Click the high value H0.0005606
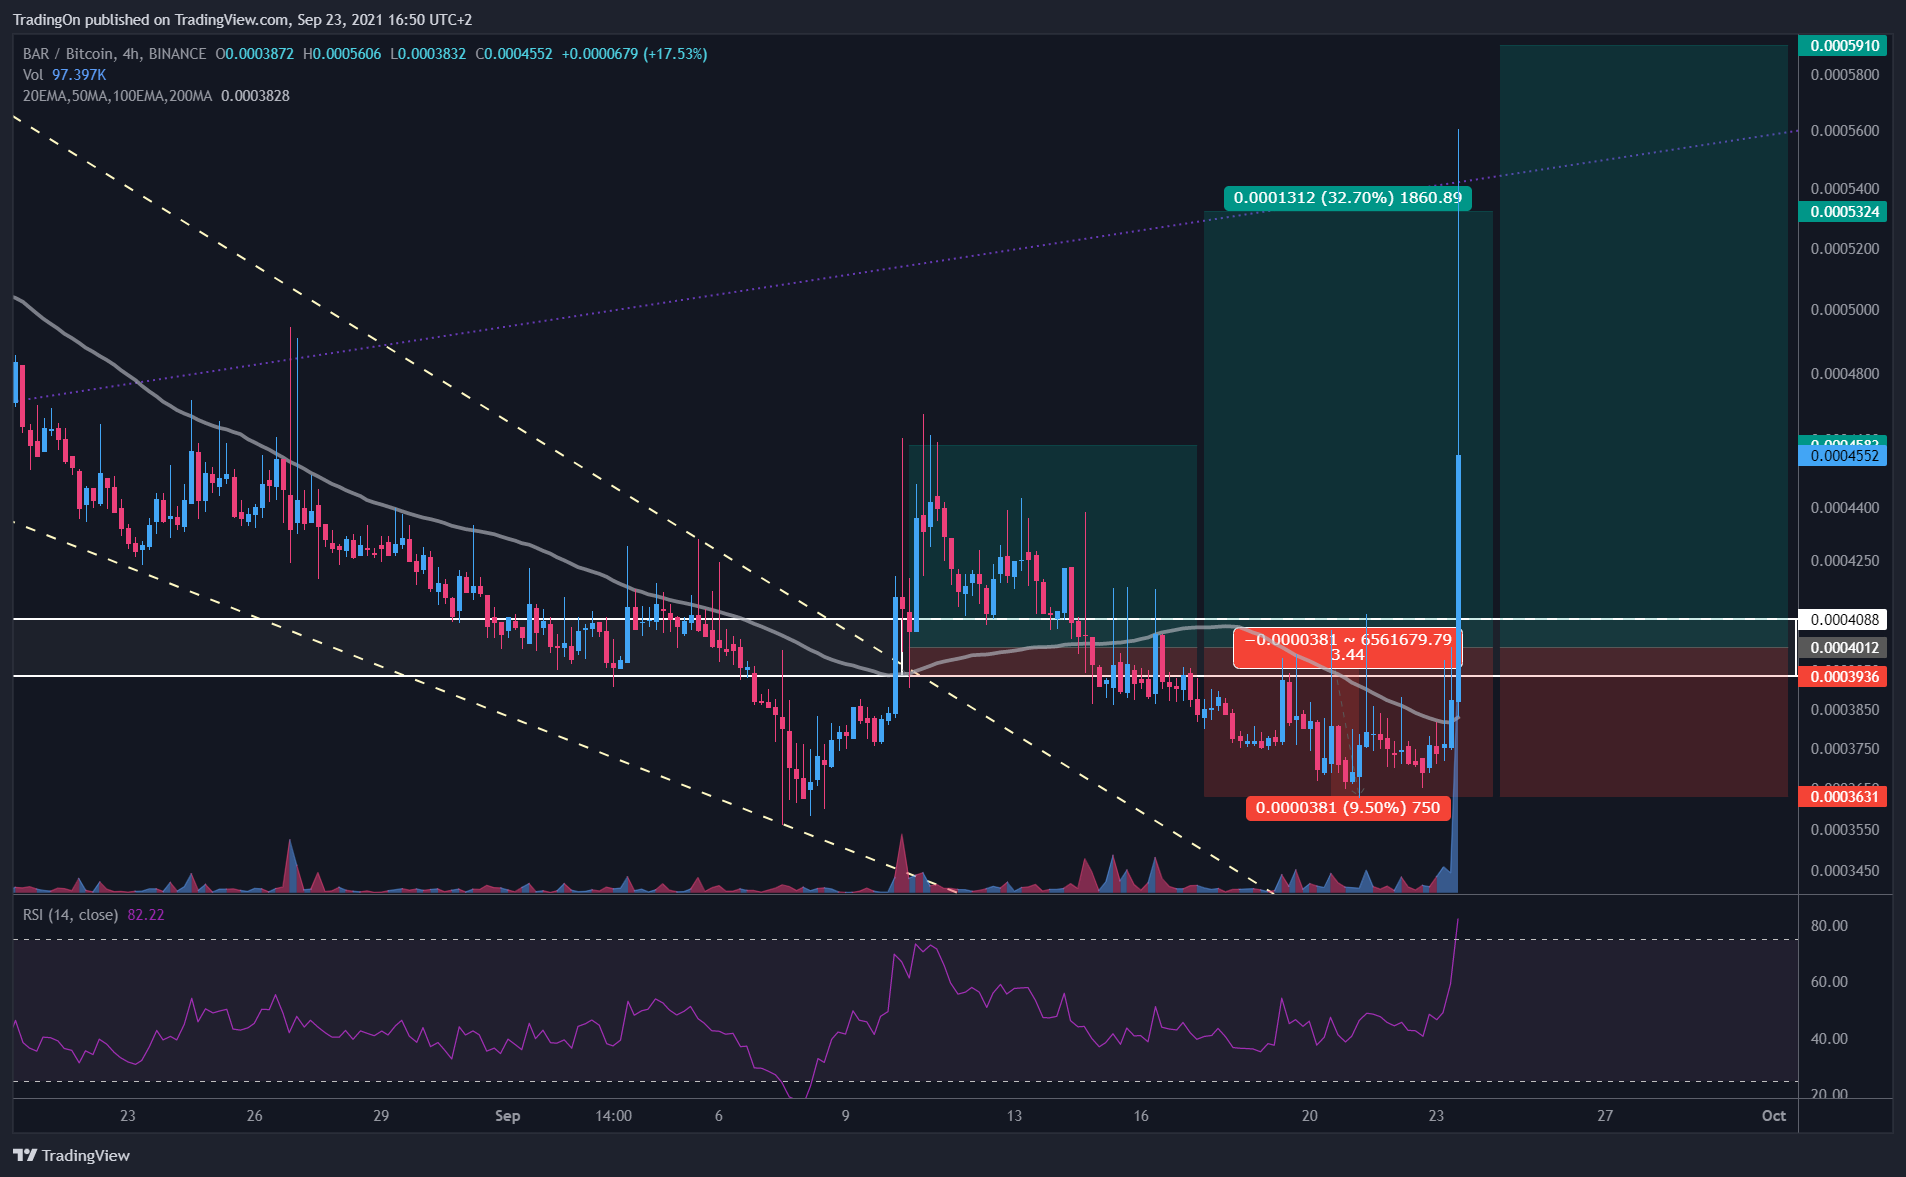Viewport: 1906px width, 1177px height. (342, 54)
